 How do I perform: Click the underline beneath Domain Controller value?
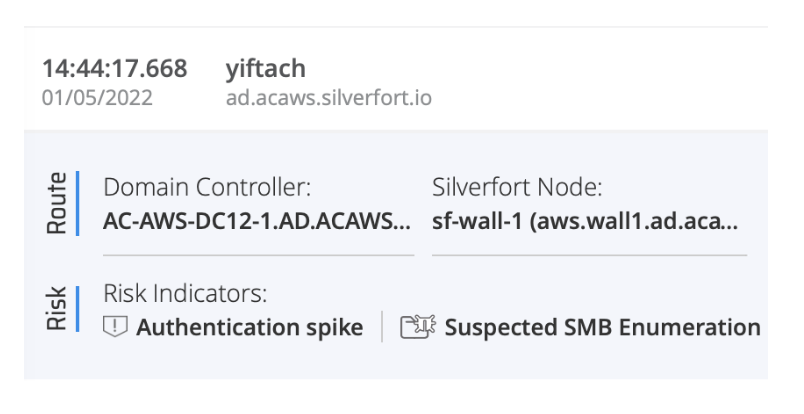[258, 255]
